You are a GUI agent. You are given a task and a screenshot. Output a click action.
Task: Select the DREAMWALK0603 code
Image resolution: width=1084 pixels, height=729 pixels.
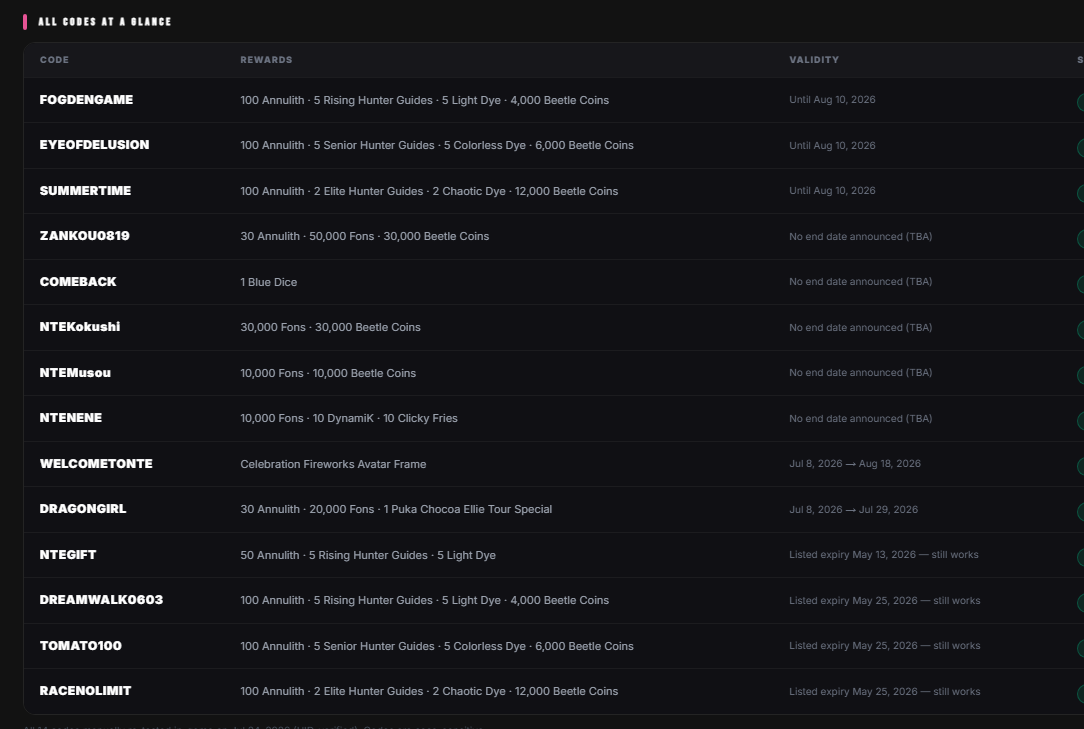coord(101,600)
